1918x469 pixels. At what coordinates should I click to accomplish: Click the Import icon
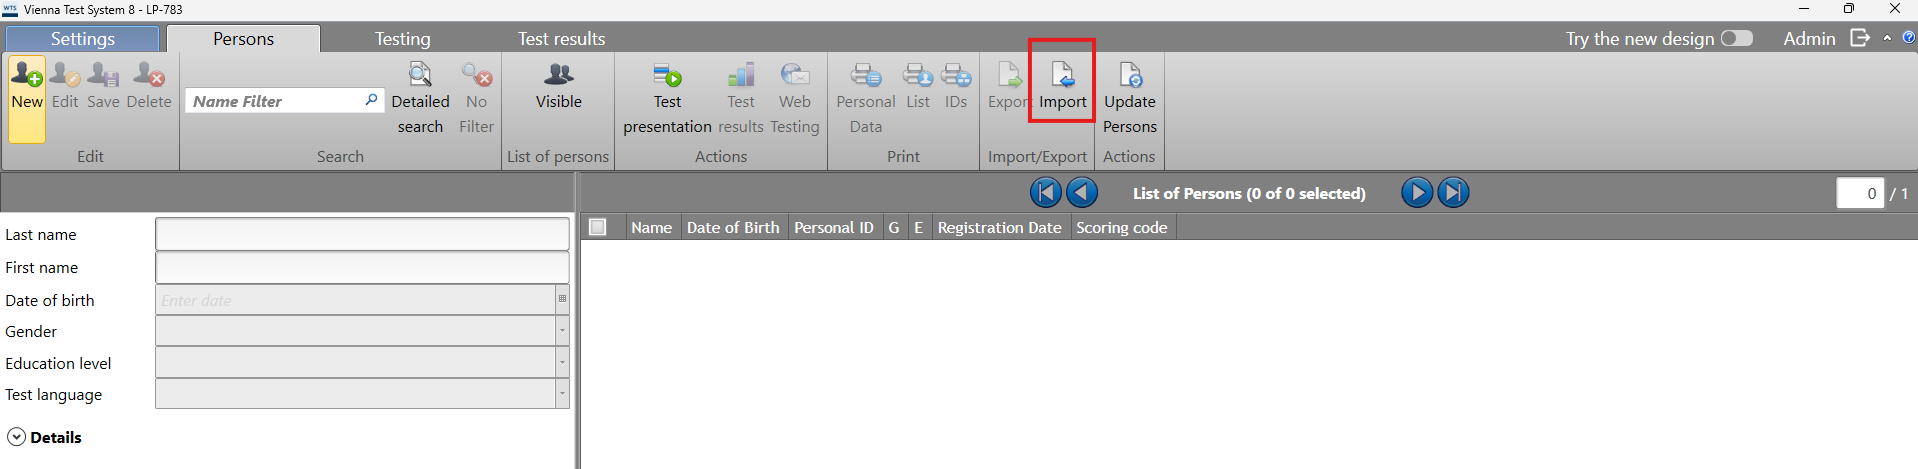(1062, 76)
